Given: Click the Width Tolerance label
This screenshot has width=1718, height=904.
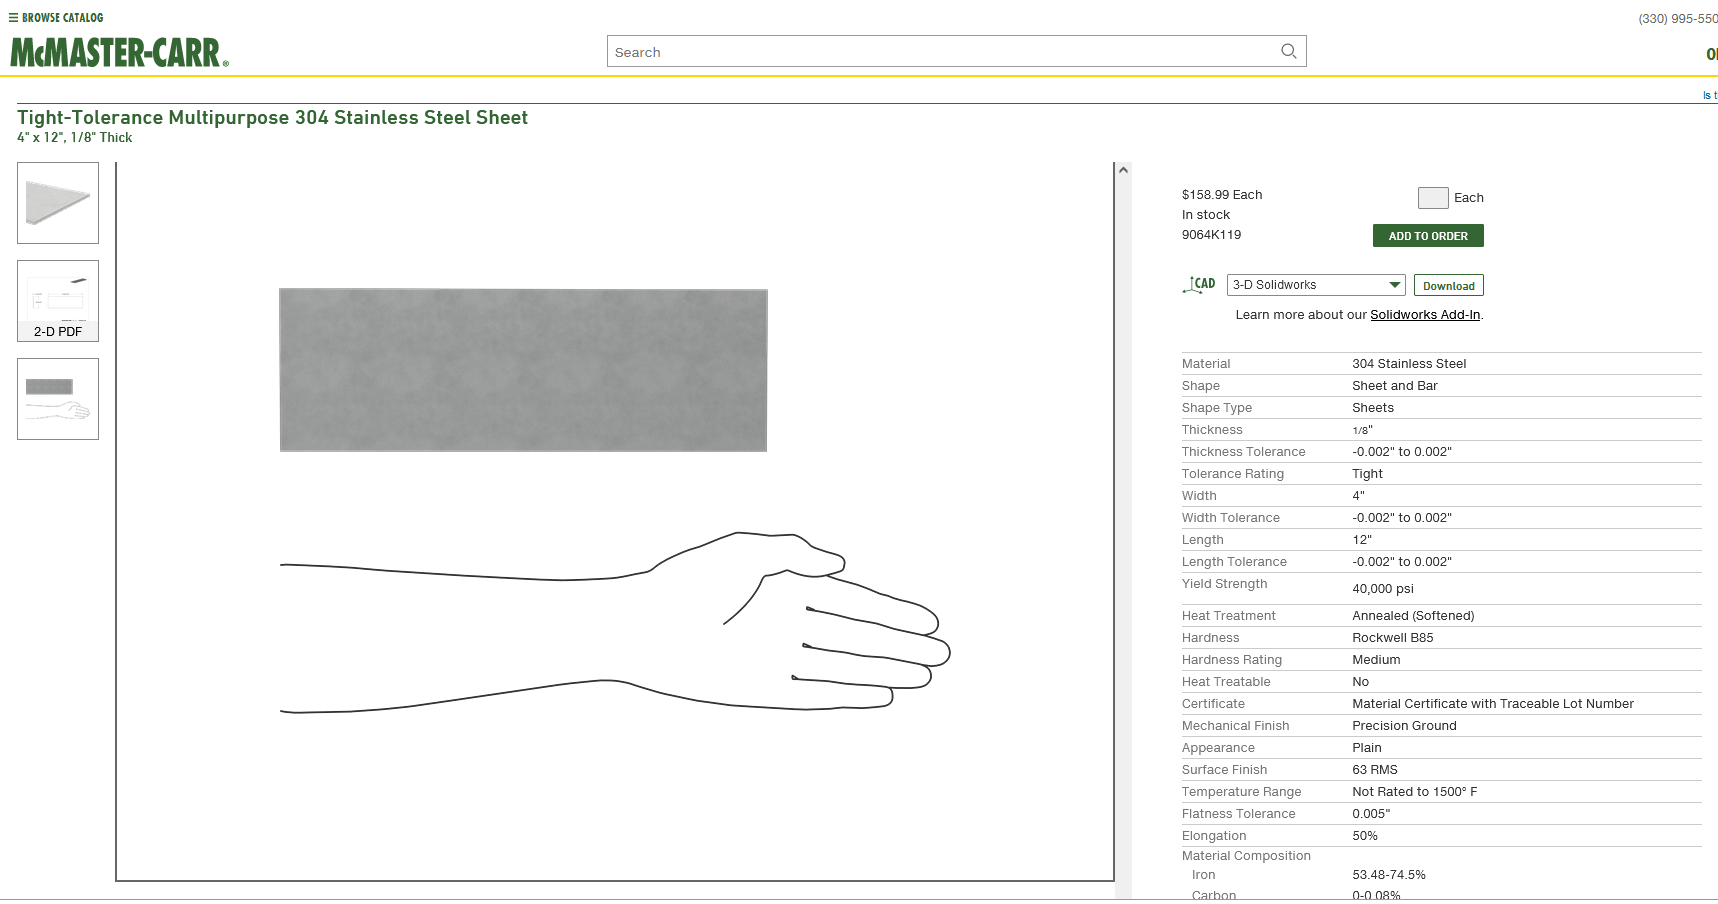Looking at the screenshot, I should [1231, 518].
